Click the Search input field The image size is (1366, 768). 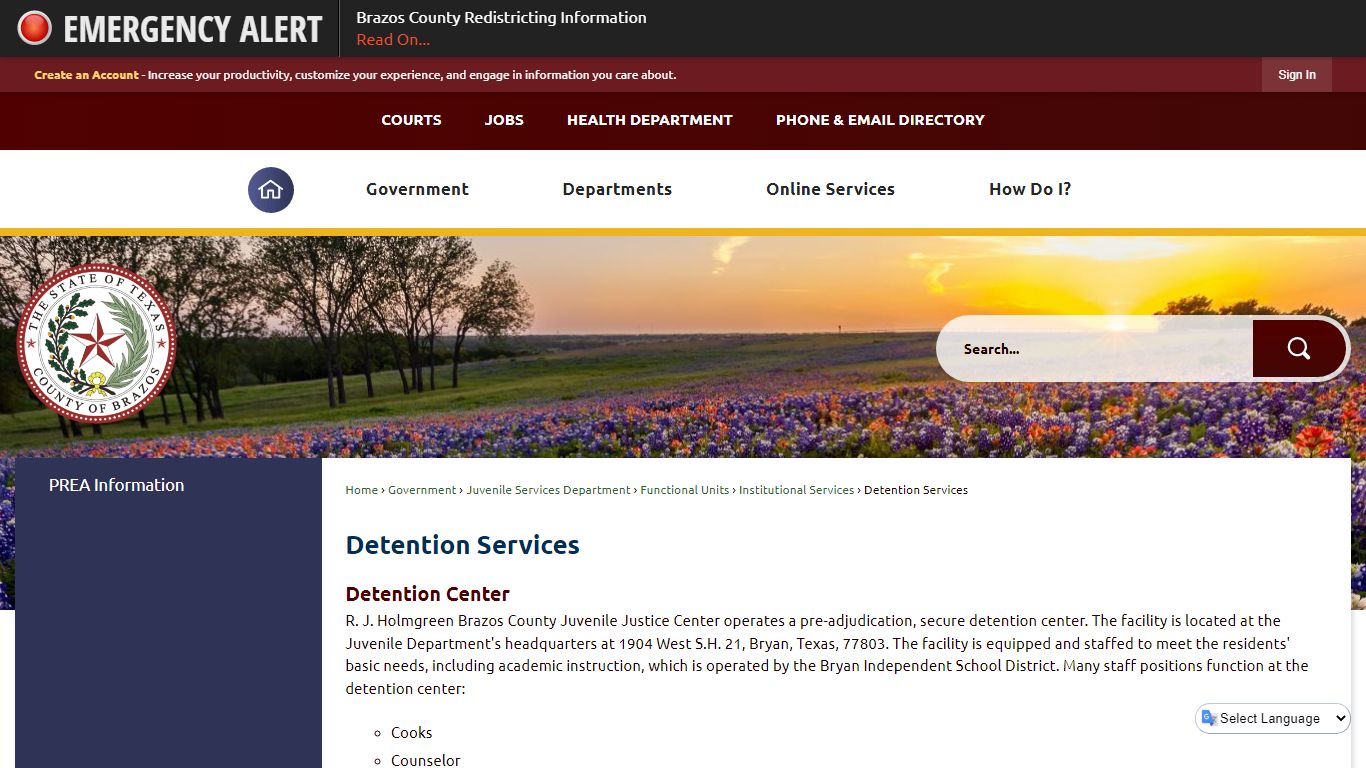pyautogui.click(x=1095, y=348)
